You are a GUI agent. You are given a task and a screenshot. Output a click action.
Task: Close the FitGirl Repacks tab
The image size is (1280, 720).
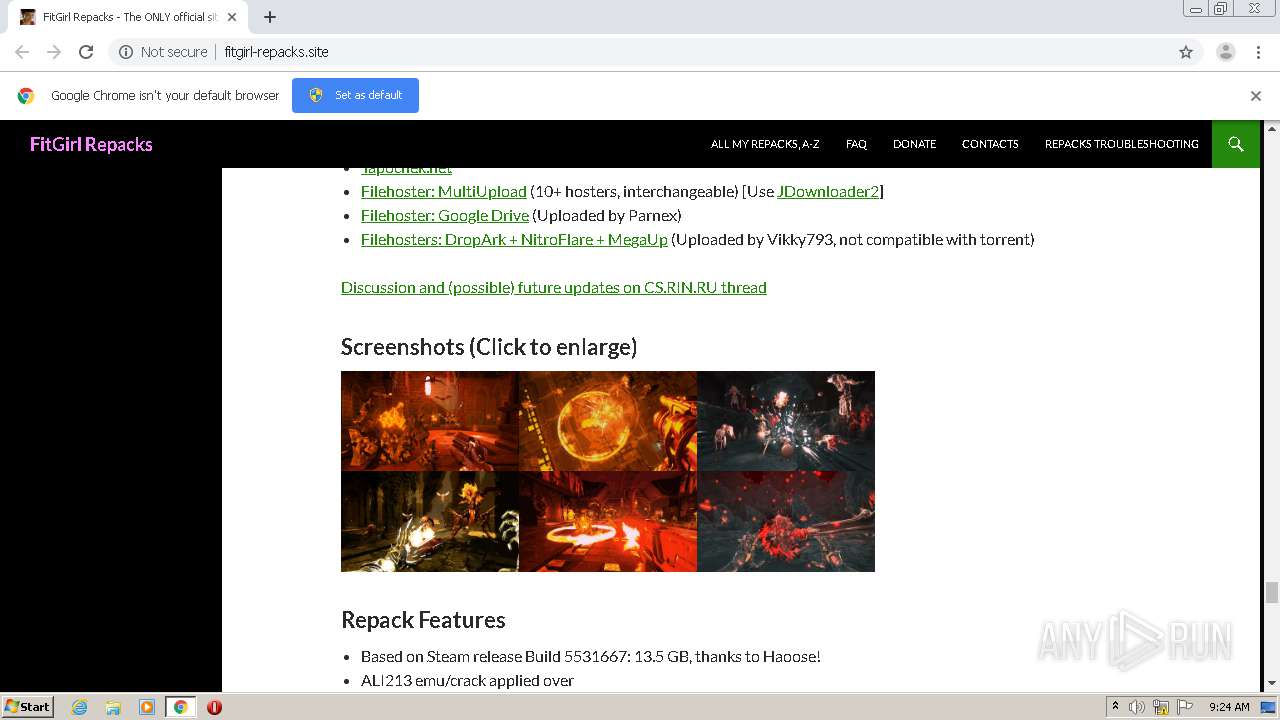click(232, 17)
